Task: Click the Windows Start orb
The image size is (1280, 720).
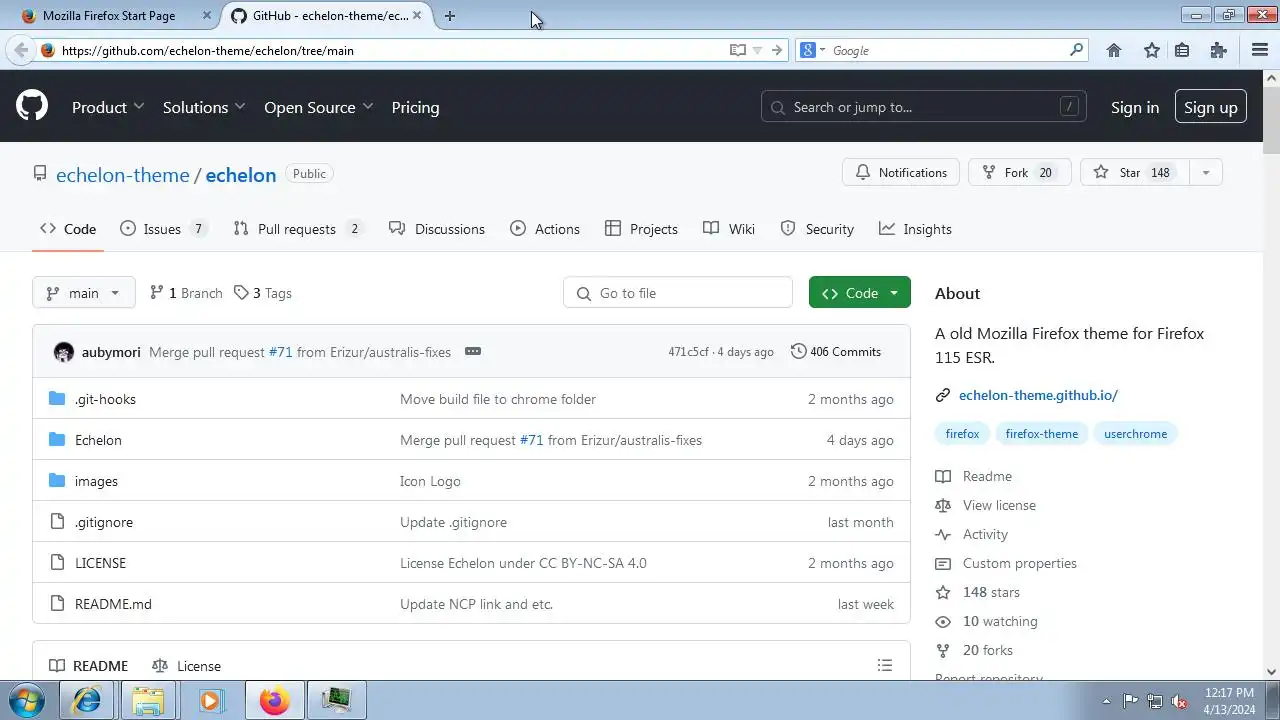Action: [27, 700]
